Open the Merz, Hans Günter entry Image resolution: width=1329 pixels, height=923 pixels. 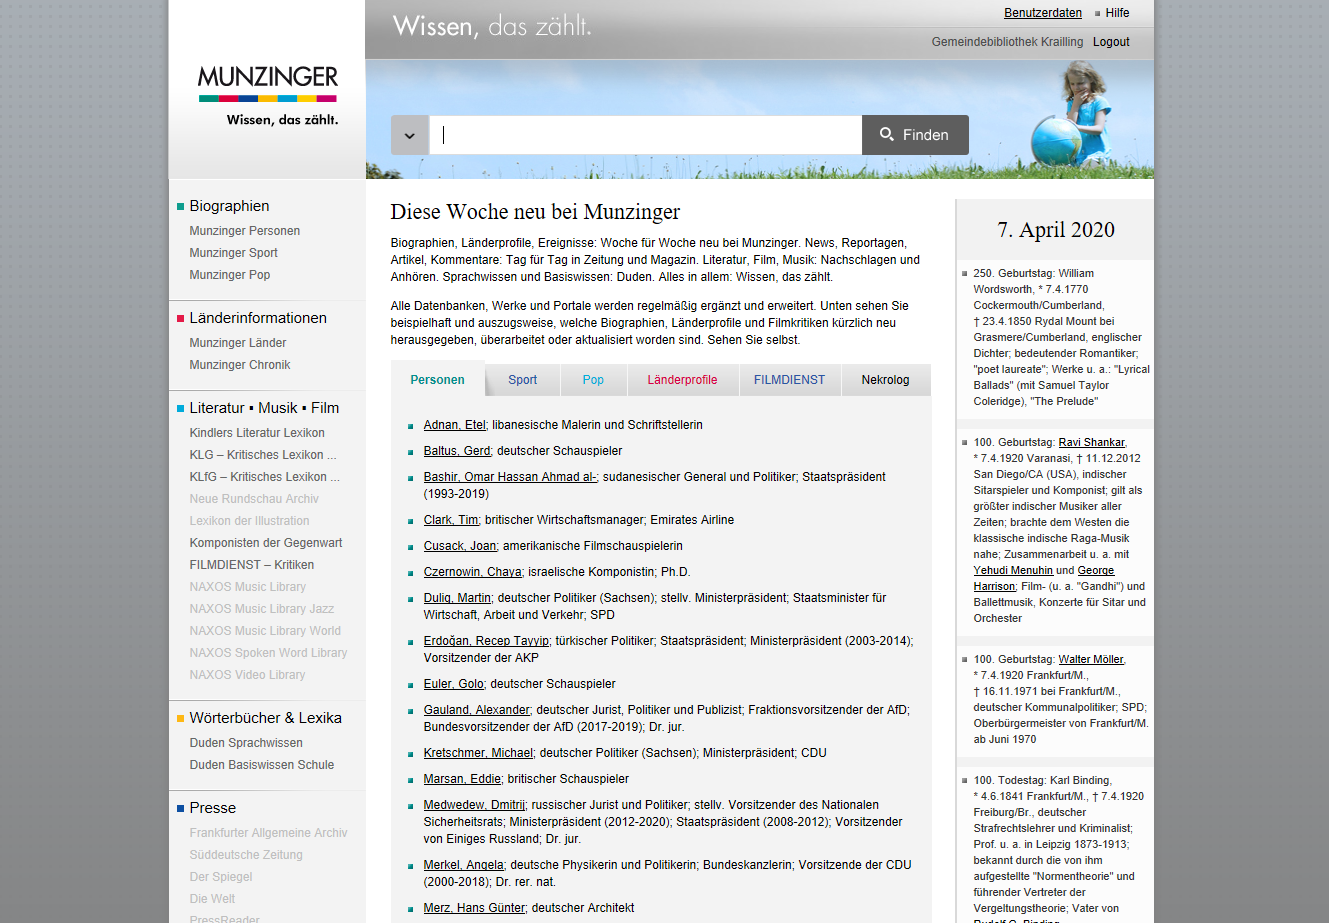point(474,908)
